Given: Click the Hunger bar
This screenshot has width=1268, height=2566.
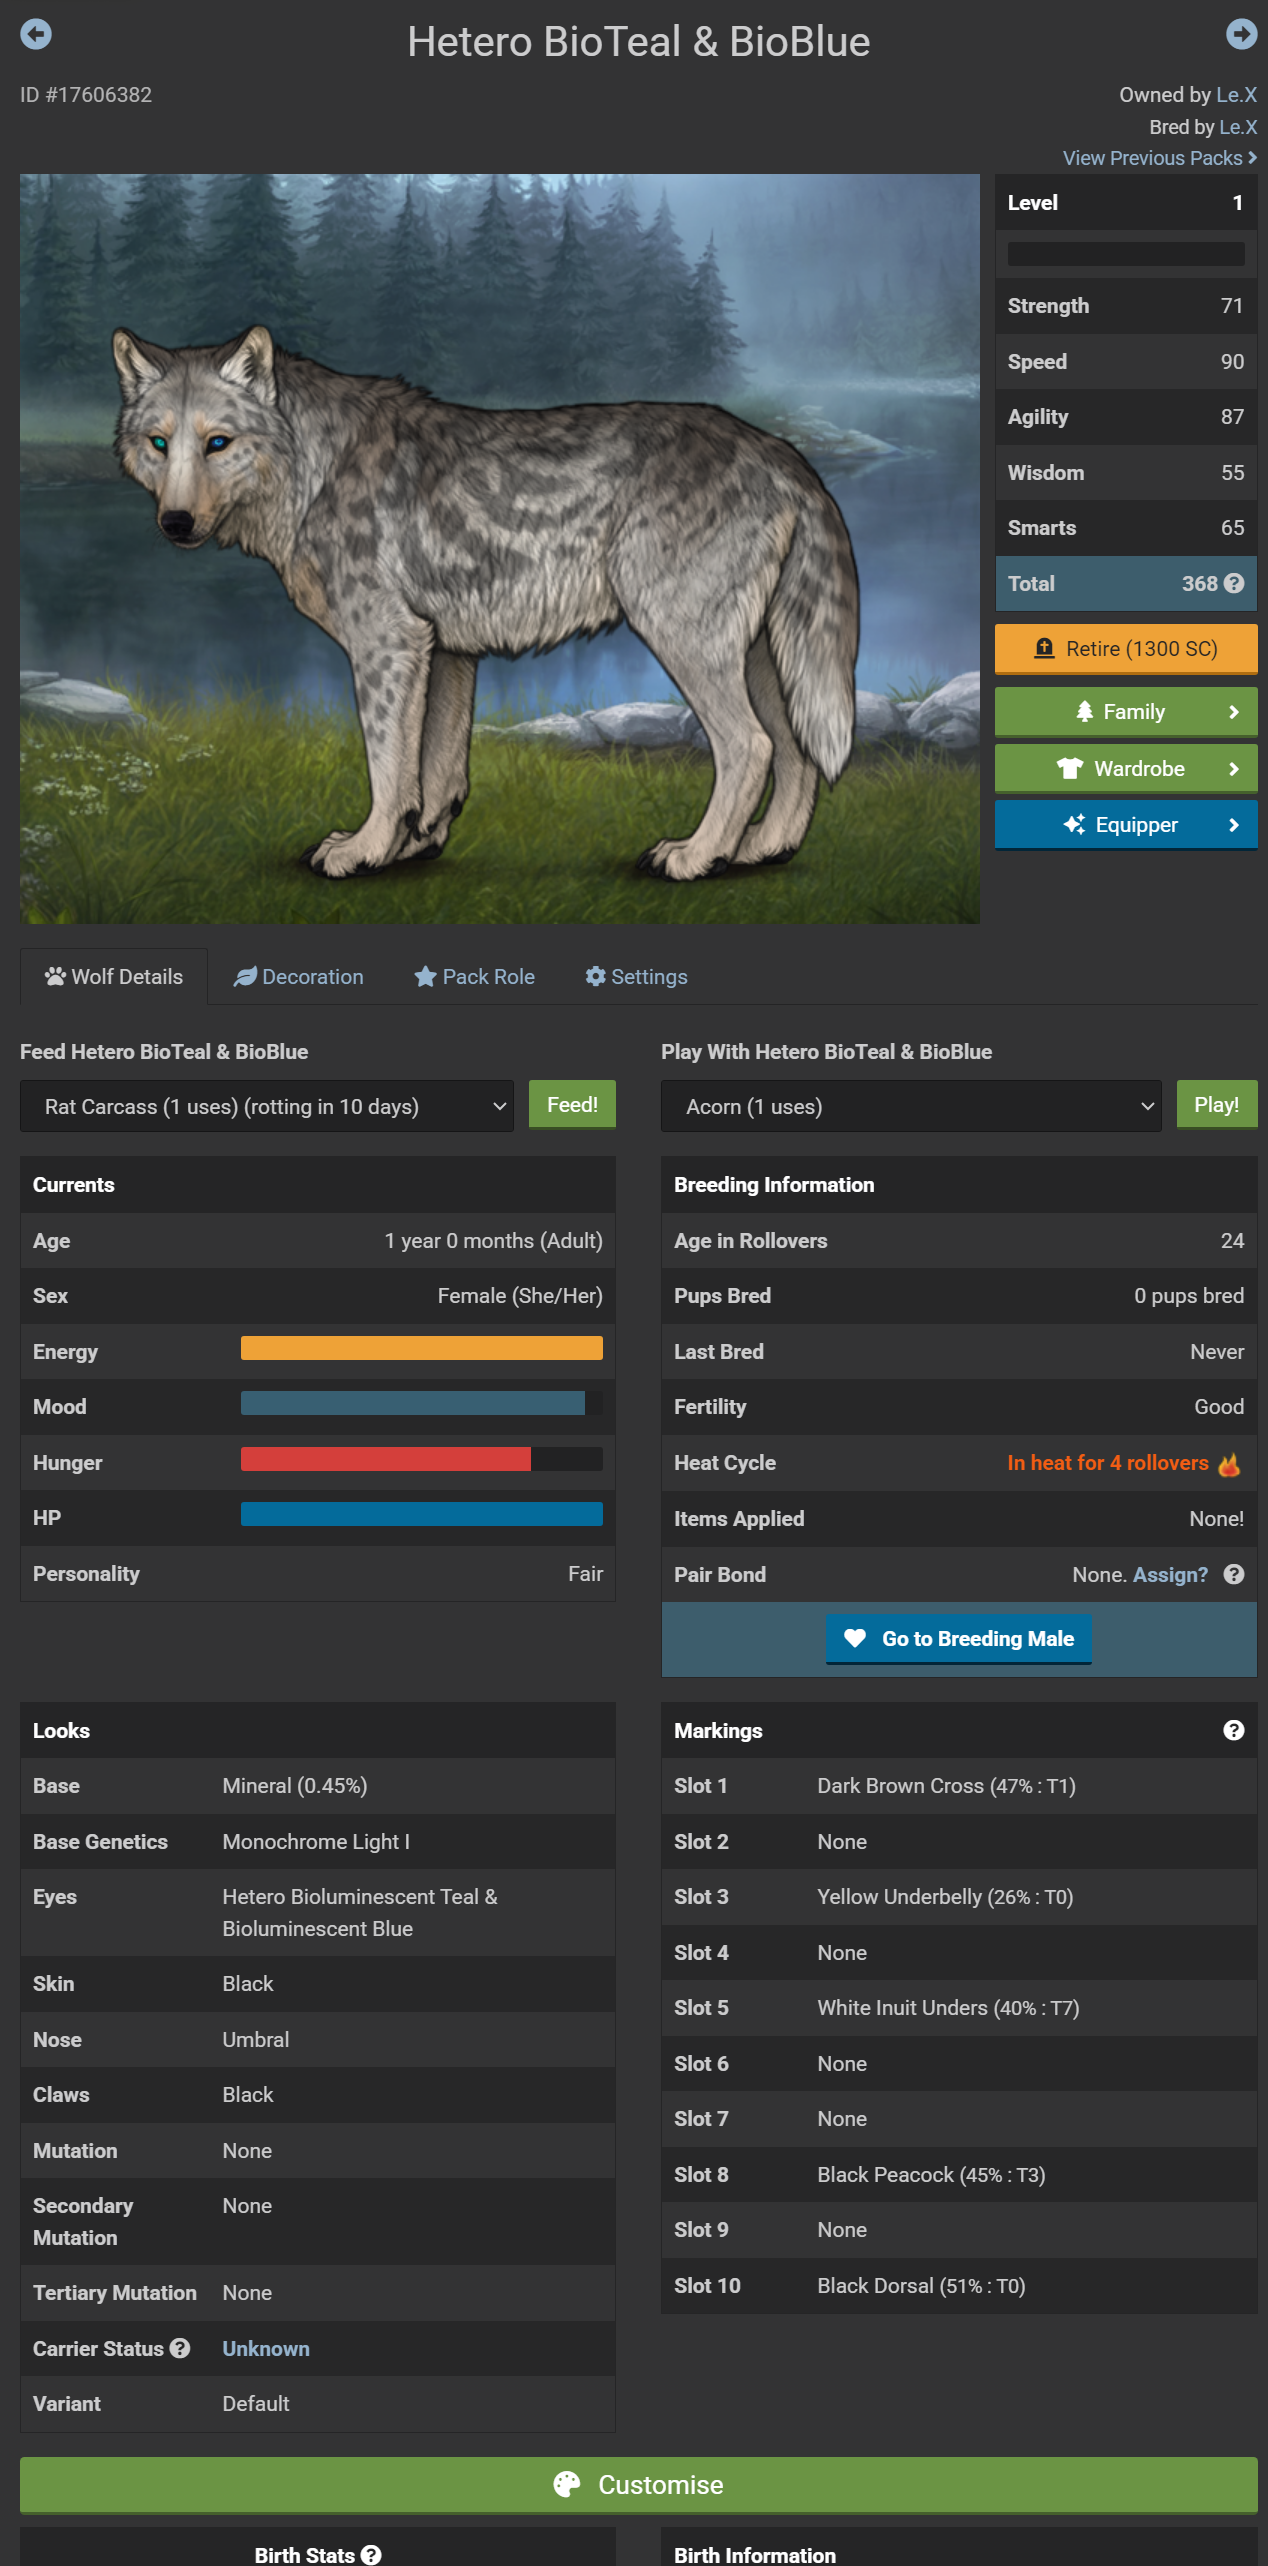Looking at the screenshot, I should pos(422,1459).
